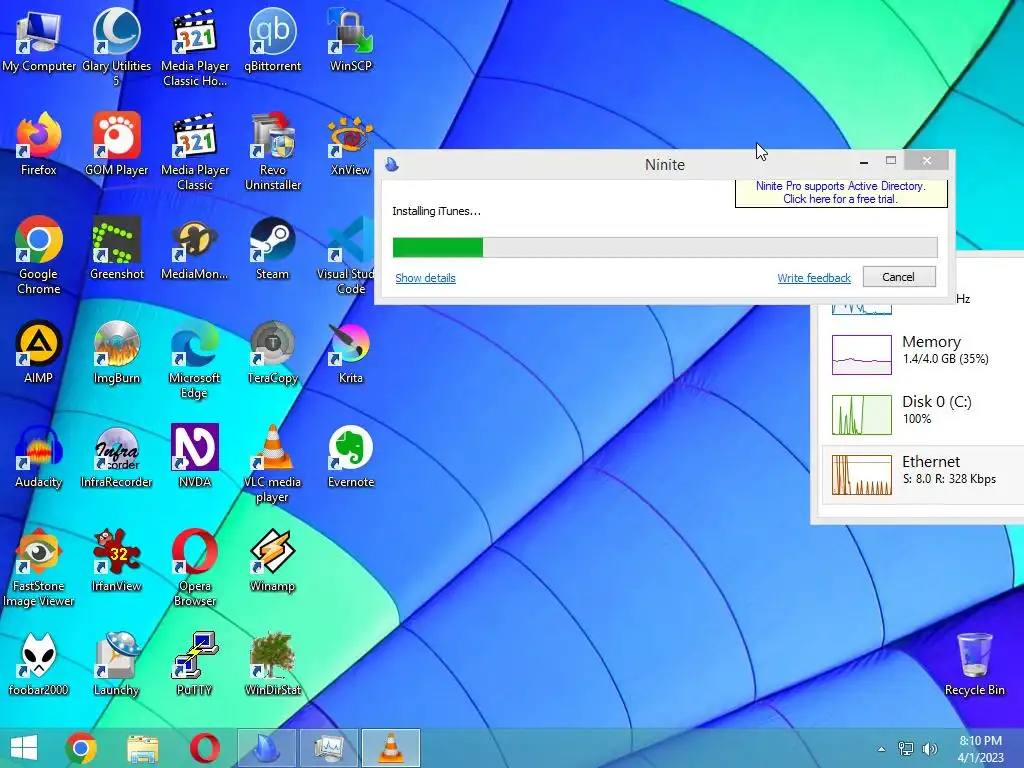Launch VLC media player desktop icon

click(x=272, y=462)
